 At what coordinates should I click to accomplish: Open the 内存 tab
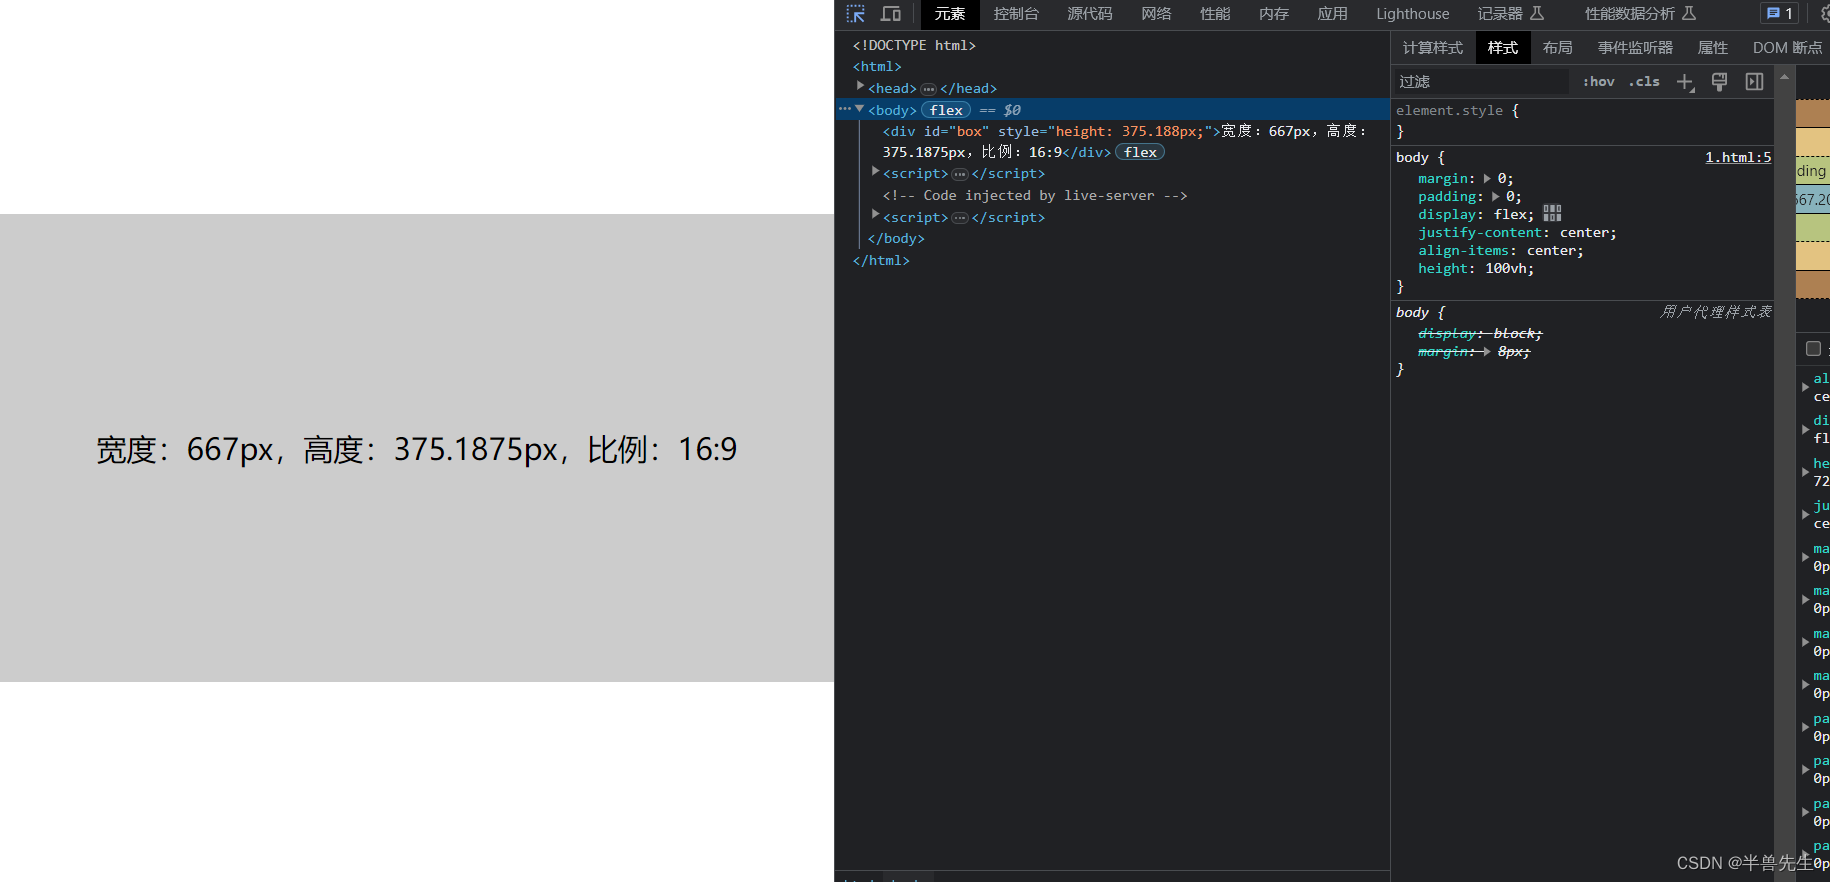pos(1274,14)
